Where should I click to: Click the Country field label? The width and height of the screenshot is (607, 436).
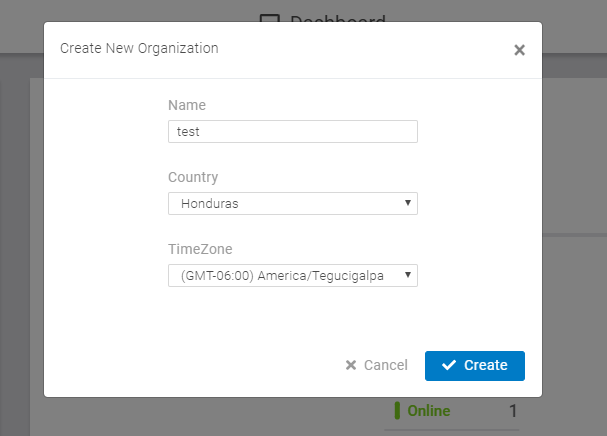(x=193, y=177)
